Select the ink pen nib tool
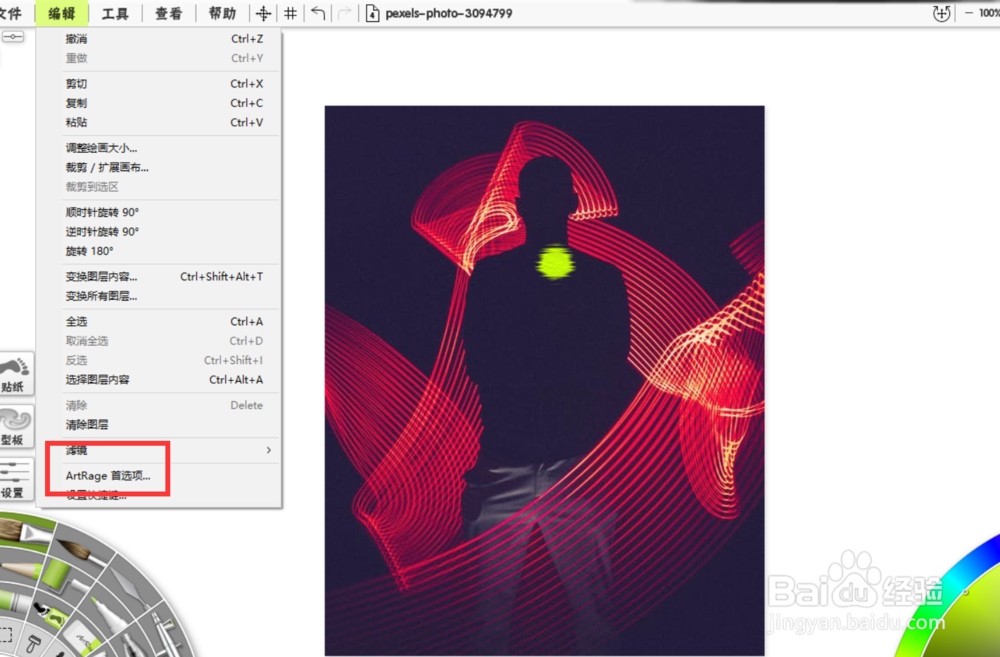The image size is (1000, 657). 131,644
